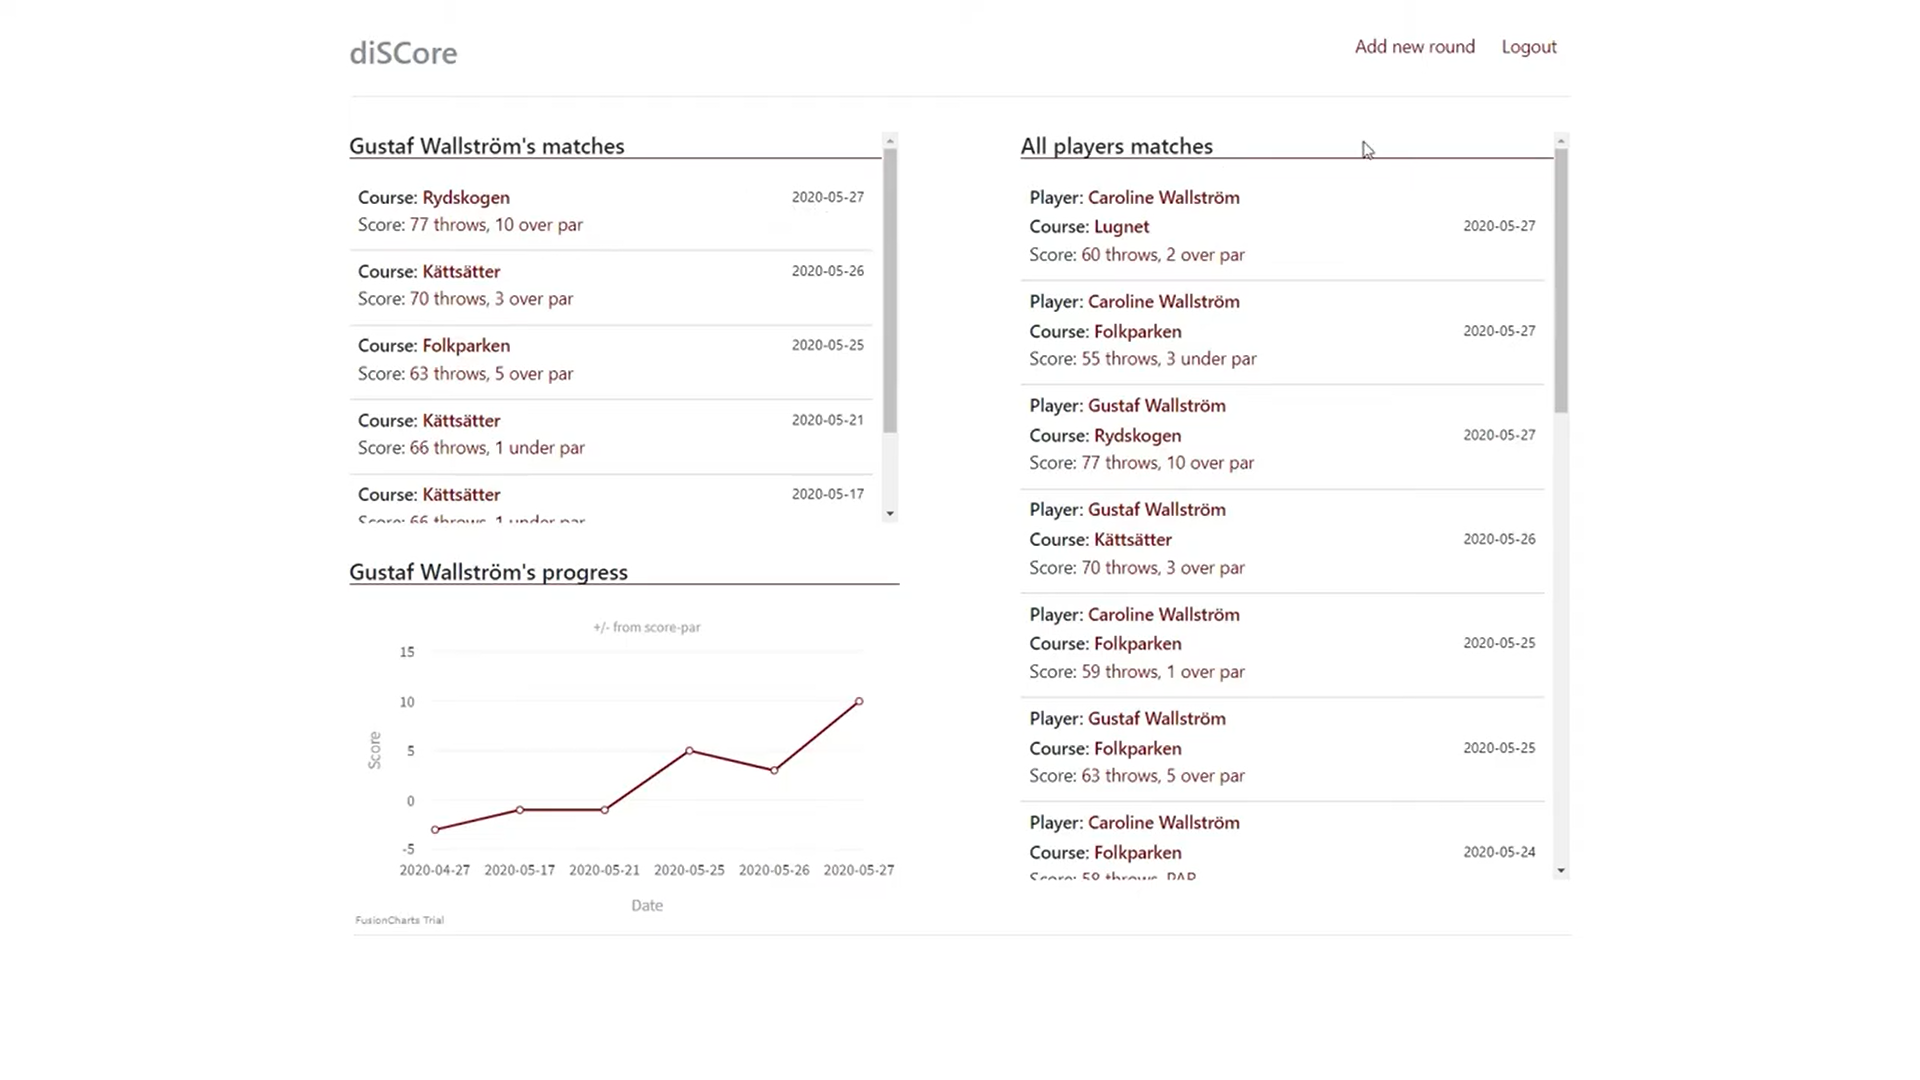Click the Logout link
The image size is (1920, 1080).
coord(1529,47)
